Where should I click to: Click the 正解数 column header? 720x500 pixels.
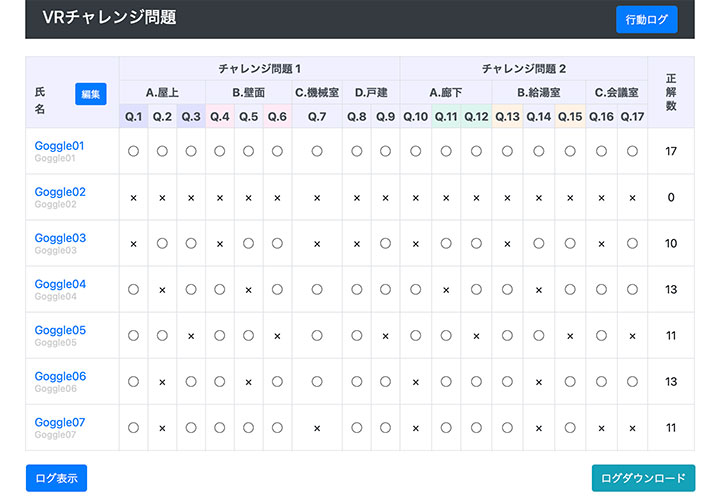[x=671, y=92]
